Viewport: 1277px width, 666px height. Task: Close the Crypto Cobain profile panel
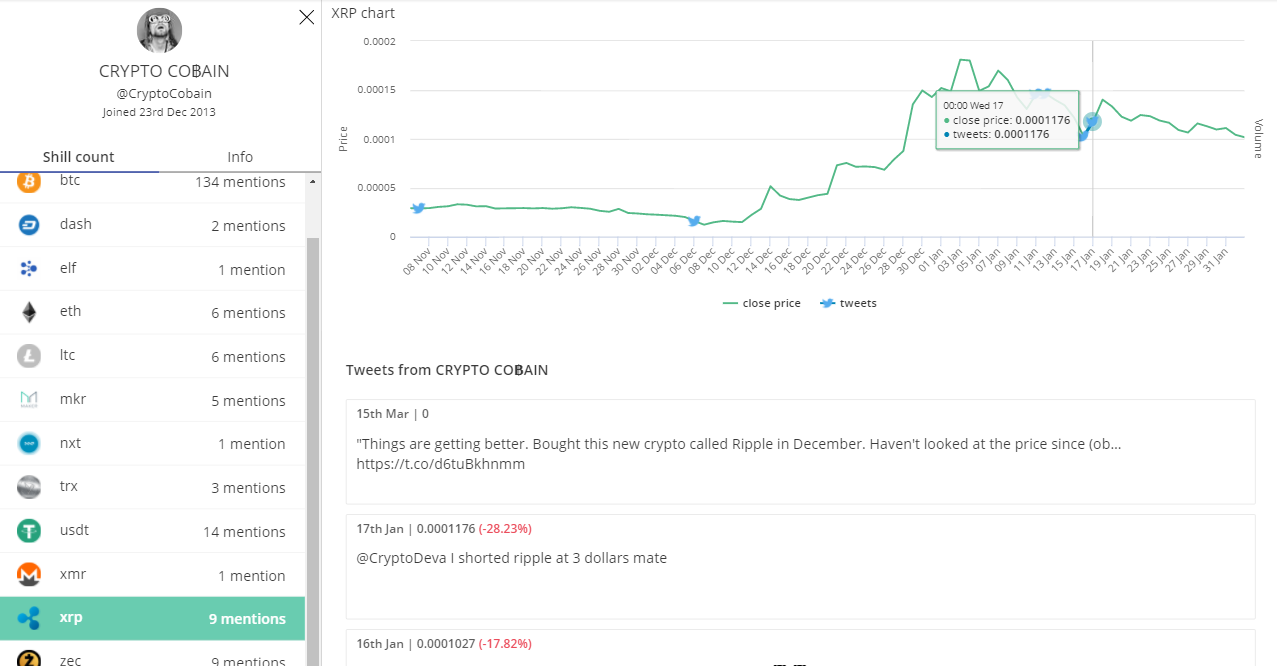click(x=307, y=16)
